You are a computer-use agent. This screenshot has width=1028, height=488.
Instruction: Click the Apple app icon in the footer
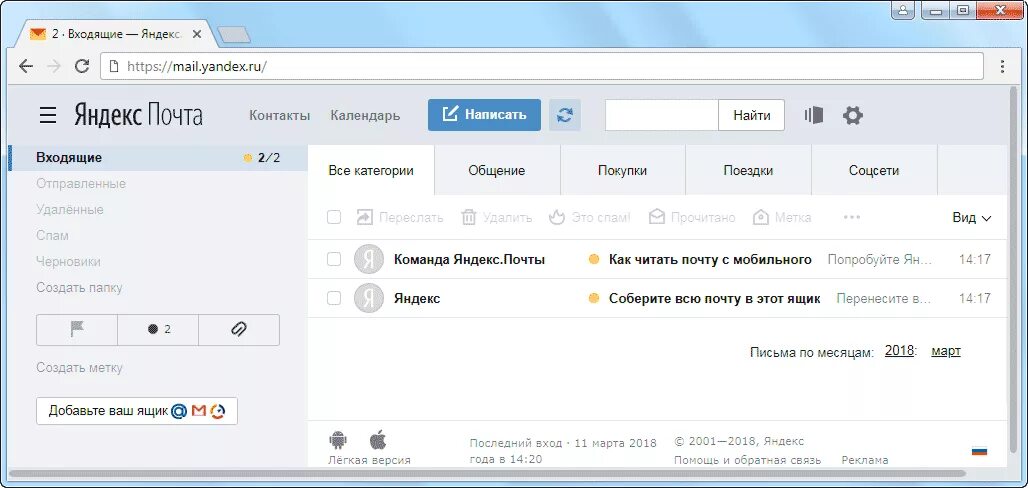pyautogui.click(x=378, y=439)
